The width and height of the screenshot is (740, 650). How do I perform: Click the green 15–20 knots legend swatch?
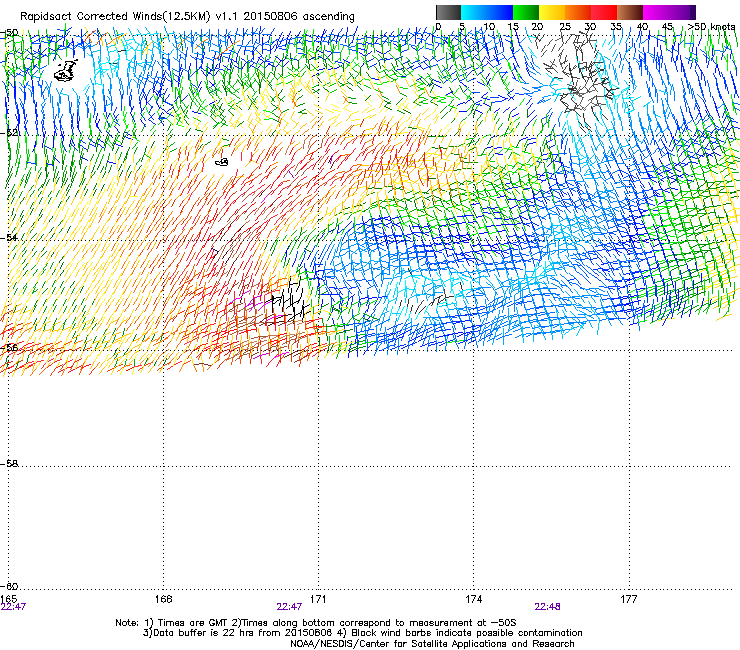pos(526,12)
